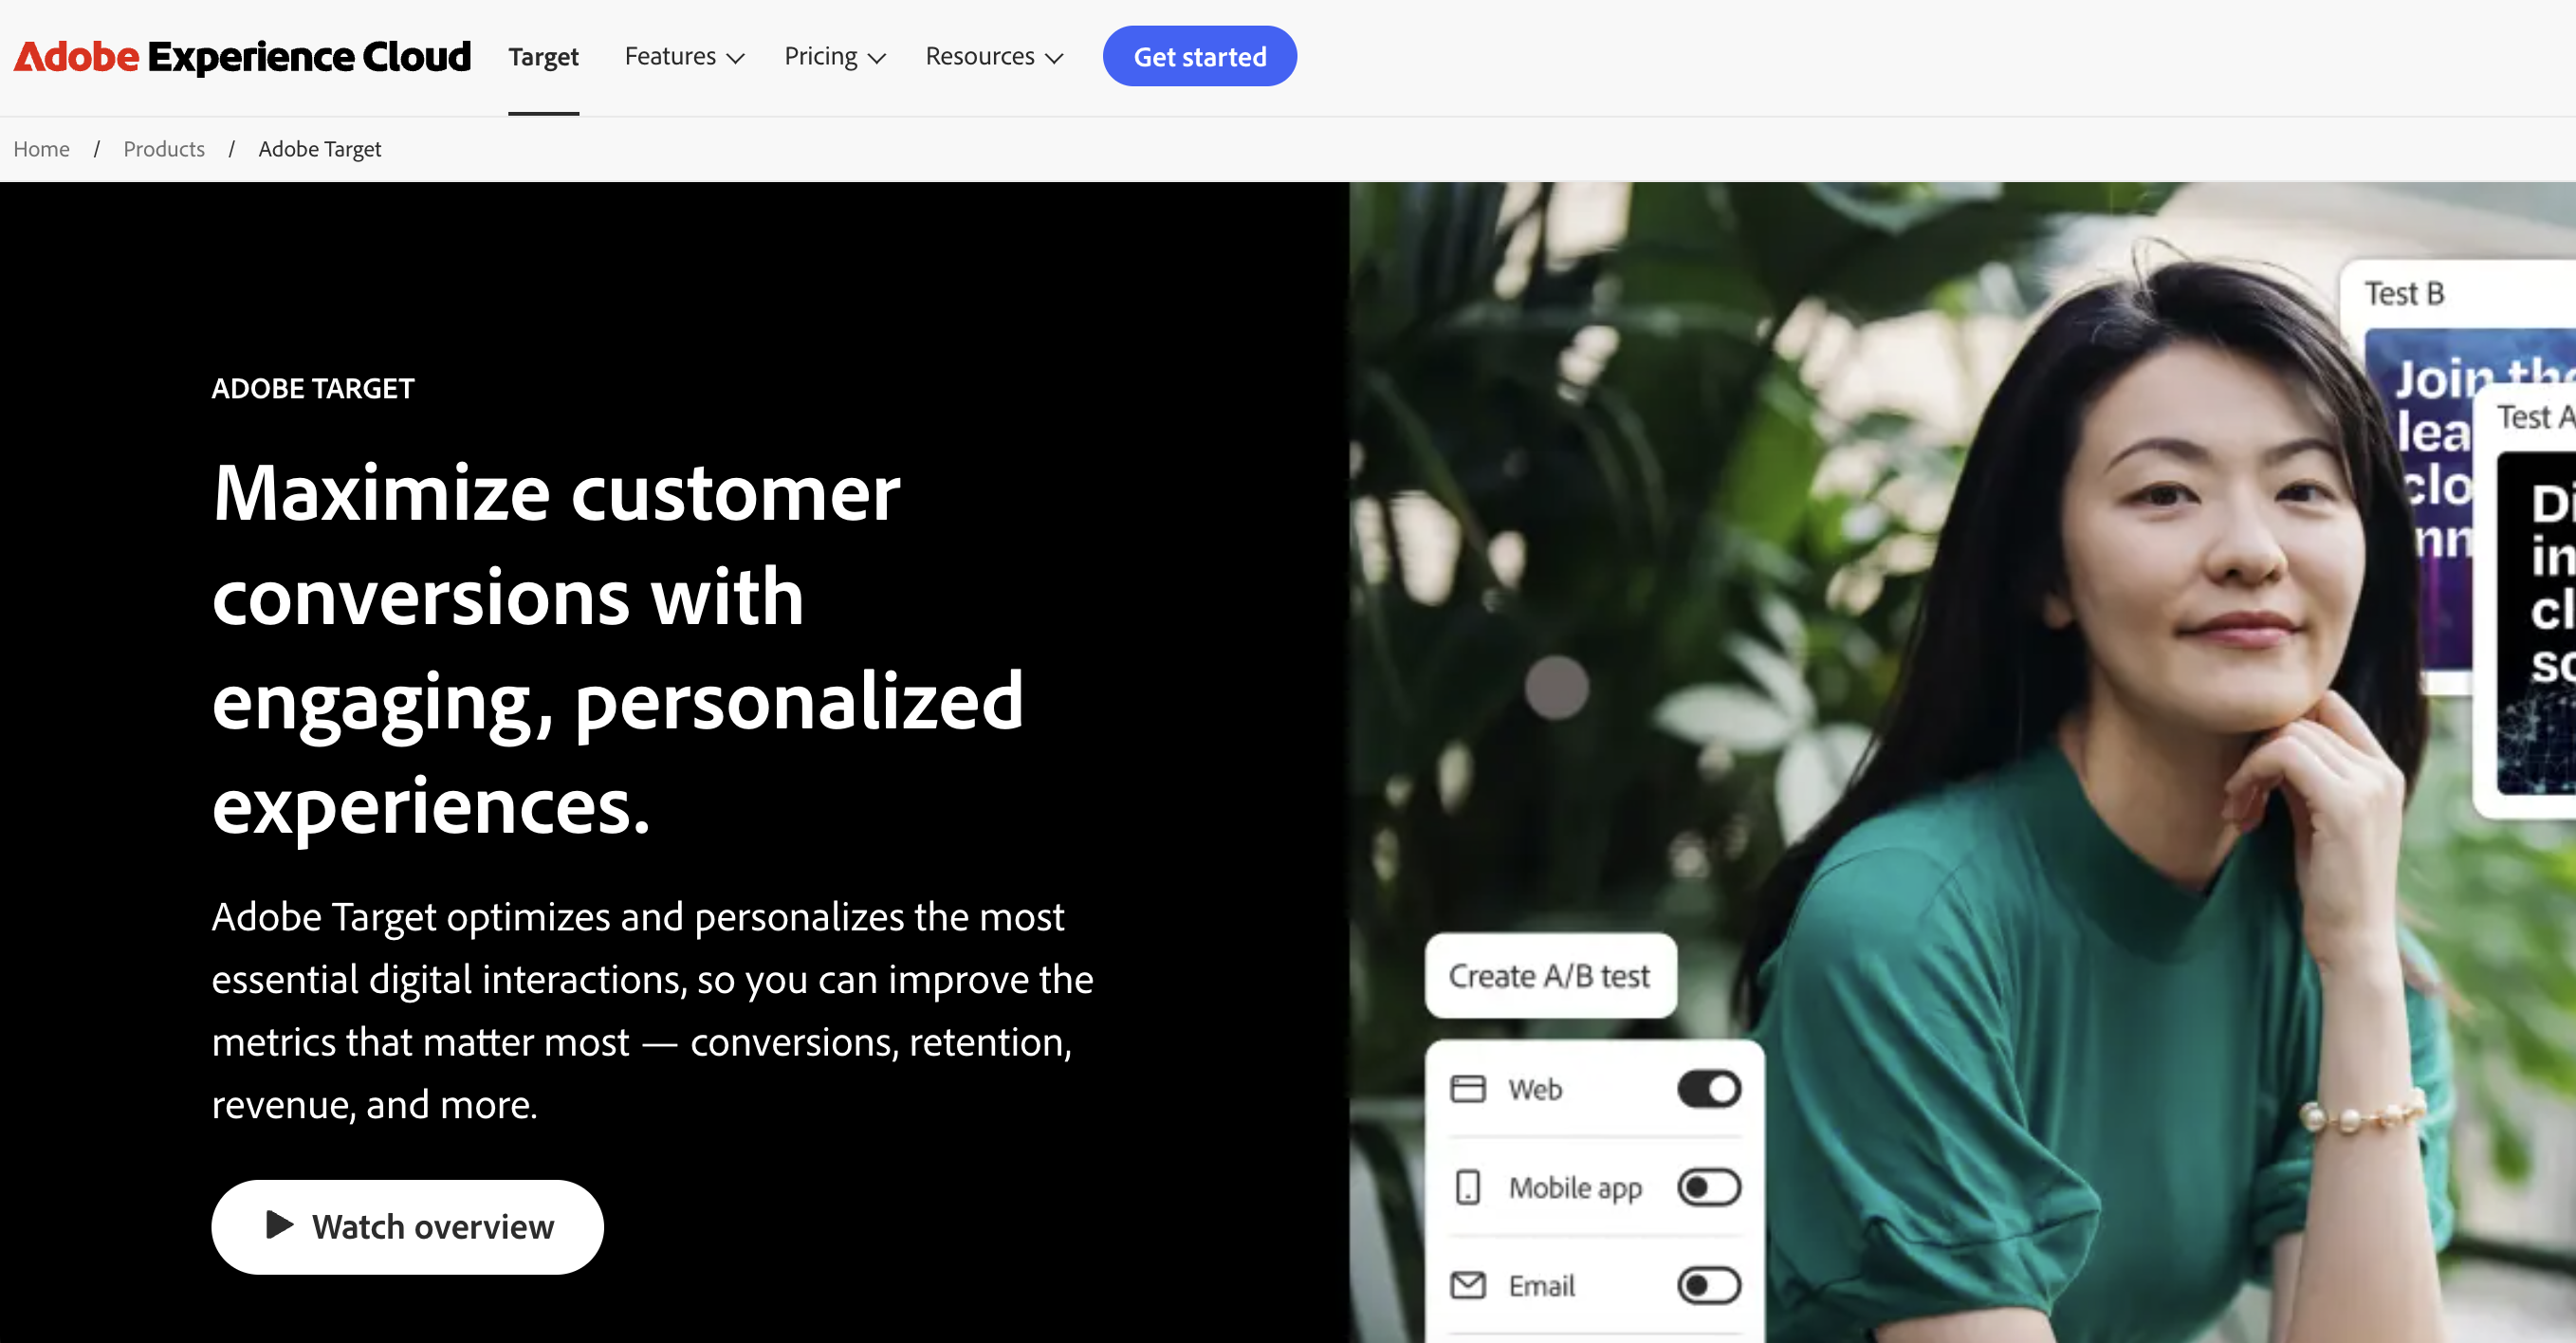The width and height of the screenshot is (2576, 1343).
Task: Click the Email envelope icon
Action: [1467, 1285]
